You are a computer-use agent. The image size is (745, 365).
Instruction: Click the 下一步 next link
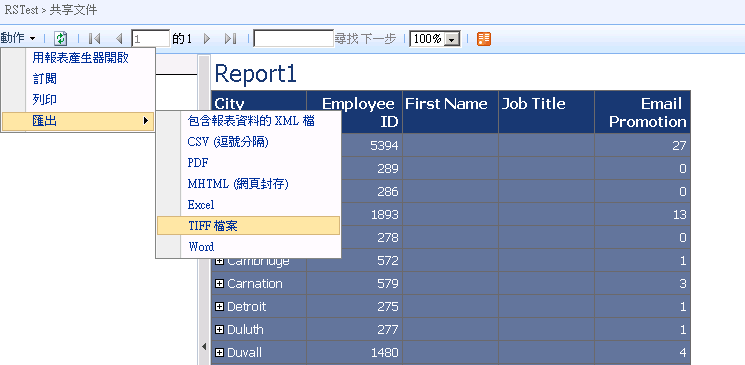coord(378,38)
